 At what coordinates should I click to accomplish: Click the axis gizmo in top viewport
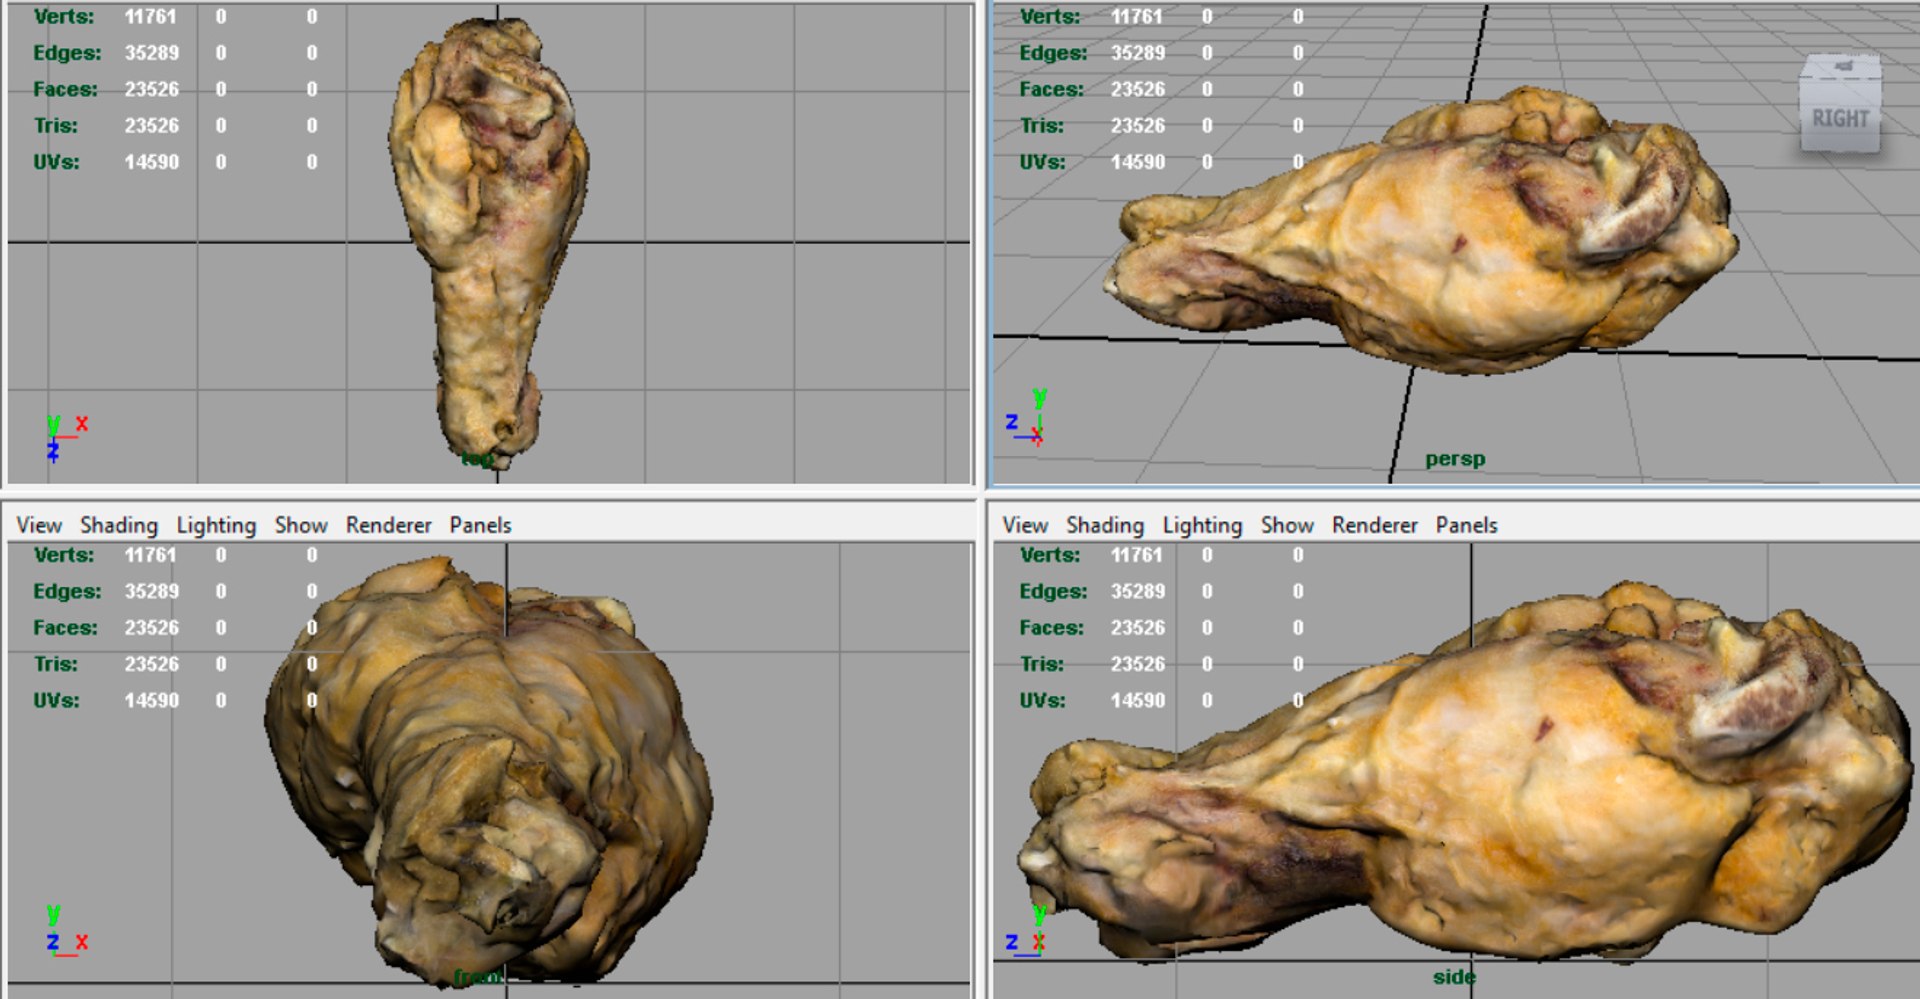66,438
